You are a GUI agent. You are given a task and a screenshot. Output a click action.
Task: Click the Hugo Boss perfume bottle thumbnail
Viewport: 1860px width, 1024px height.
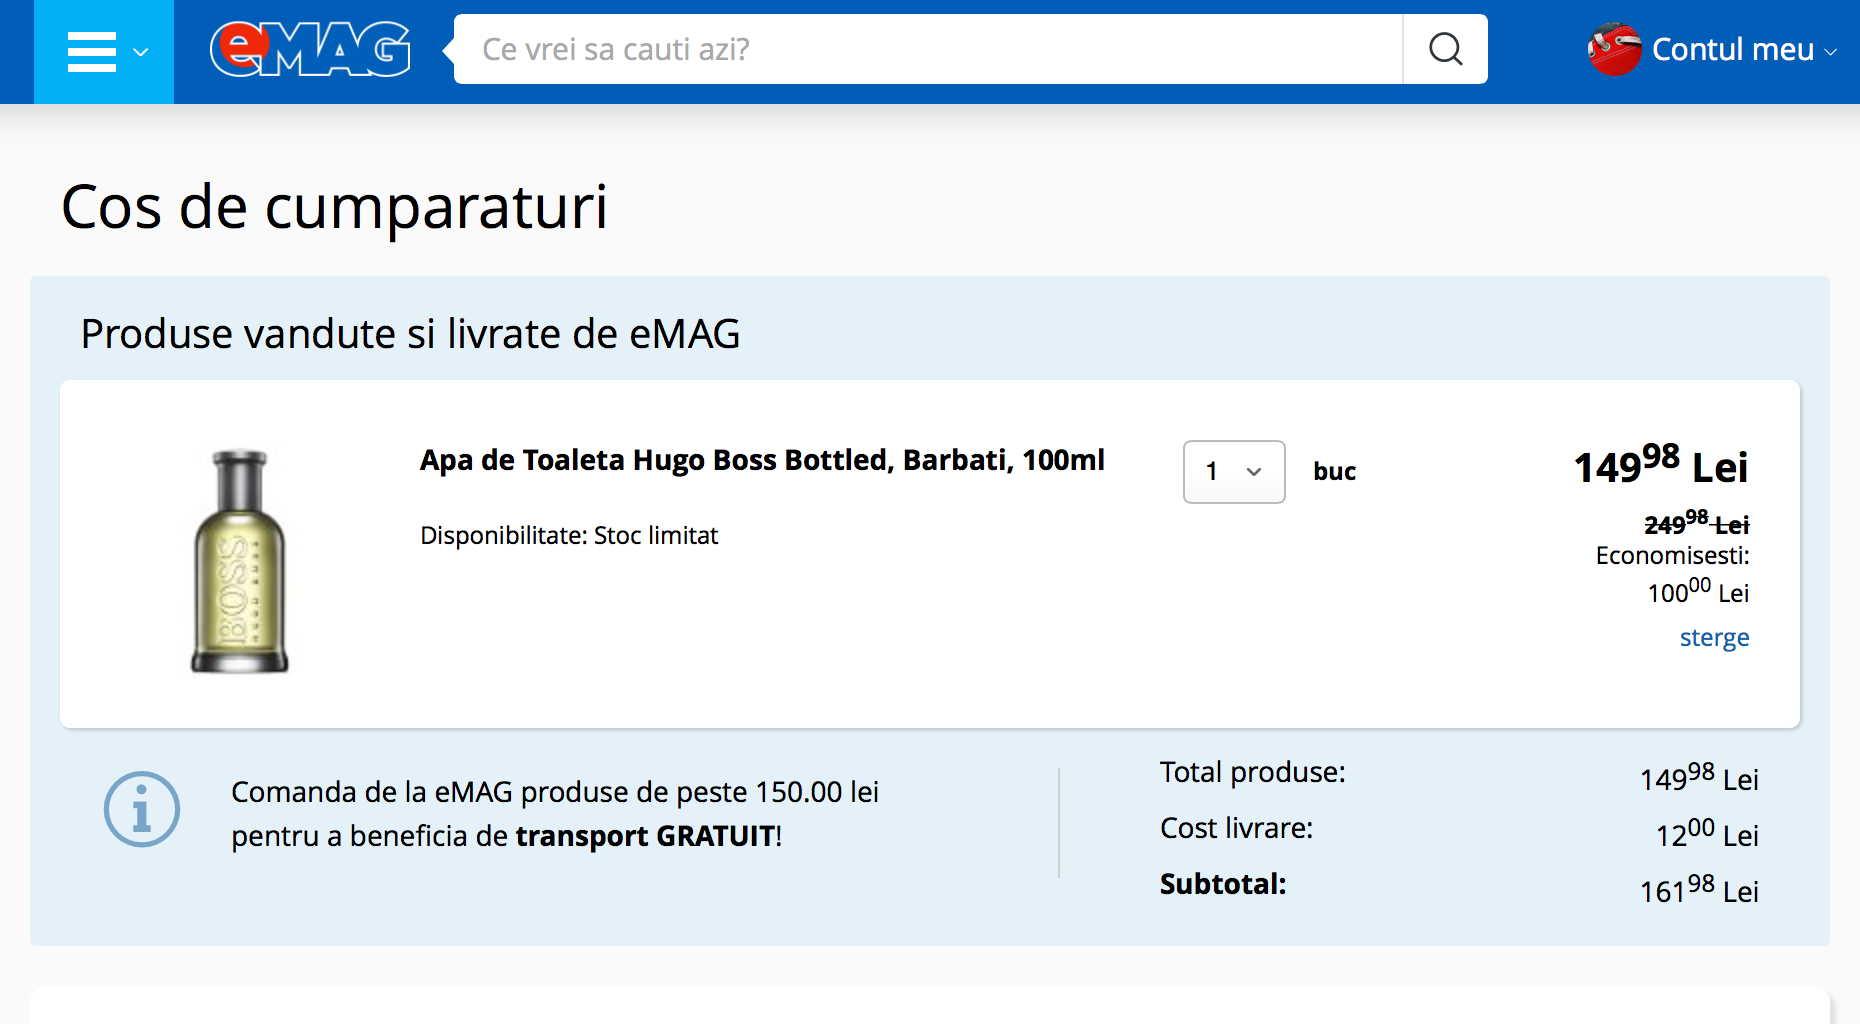240,560
